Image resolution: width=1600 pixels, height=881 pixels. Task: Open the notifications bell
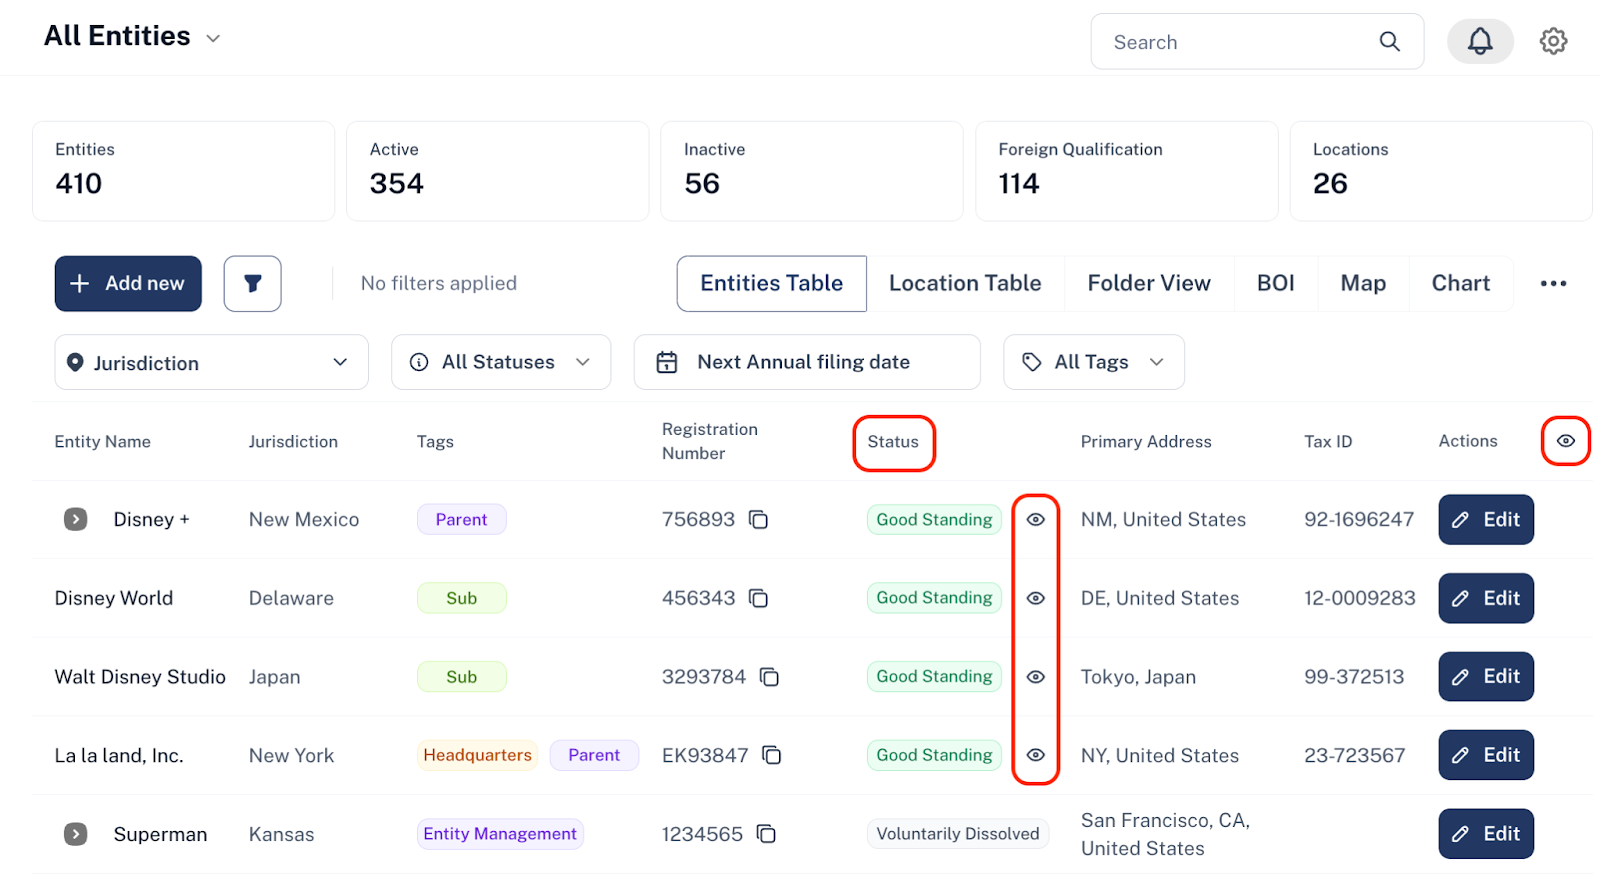tap(1480, 42)
